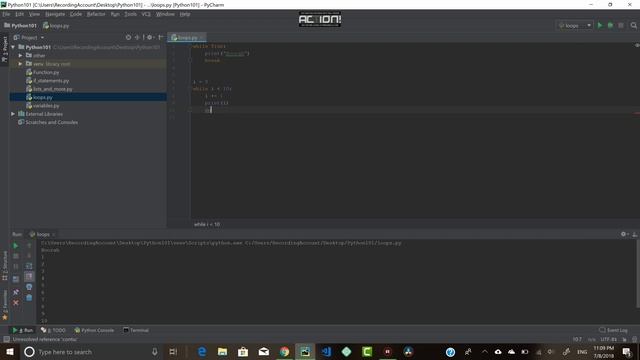Screen dimensions: 640x360
Task: Click the print icon in Run panel
Action: pos(29,287)
